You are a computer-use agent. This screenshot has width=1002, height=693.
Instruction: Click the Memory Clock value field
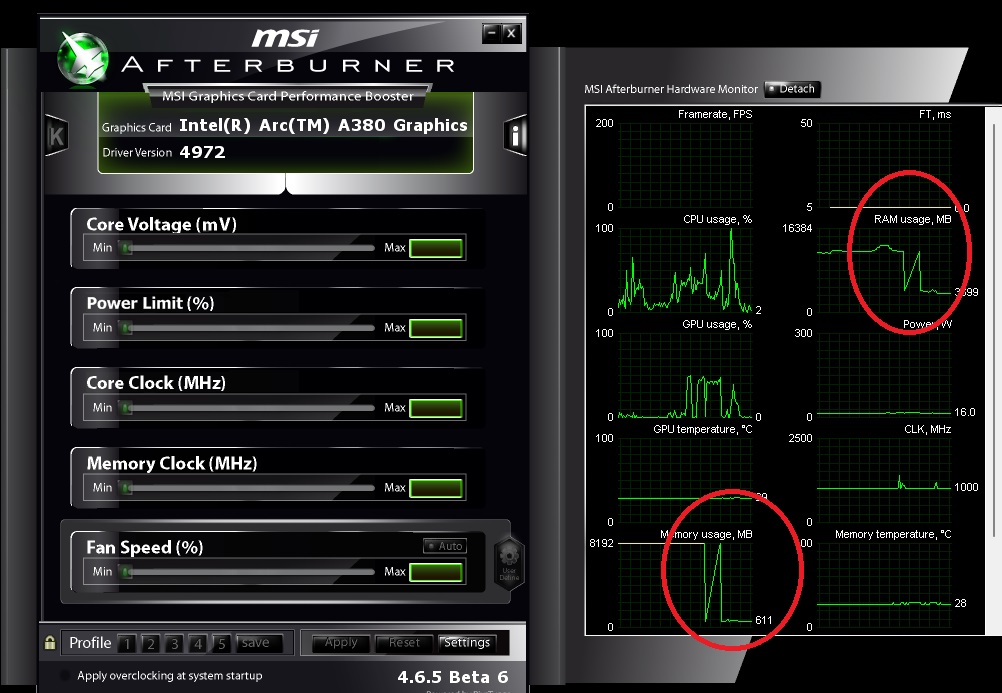tap(436, 488)
